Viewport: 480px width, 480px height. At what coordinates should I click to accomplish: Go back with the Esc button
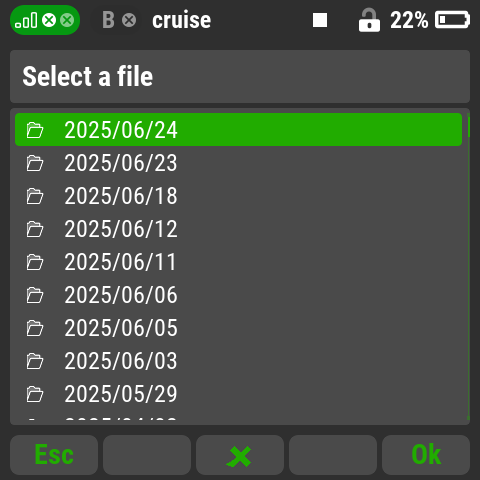pyautogui.click(x=54, y=455)
